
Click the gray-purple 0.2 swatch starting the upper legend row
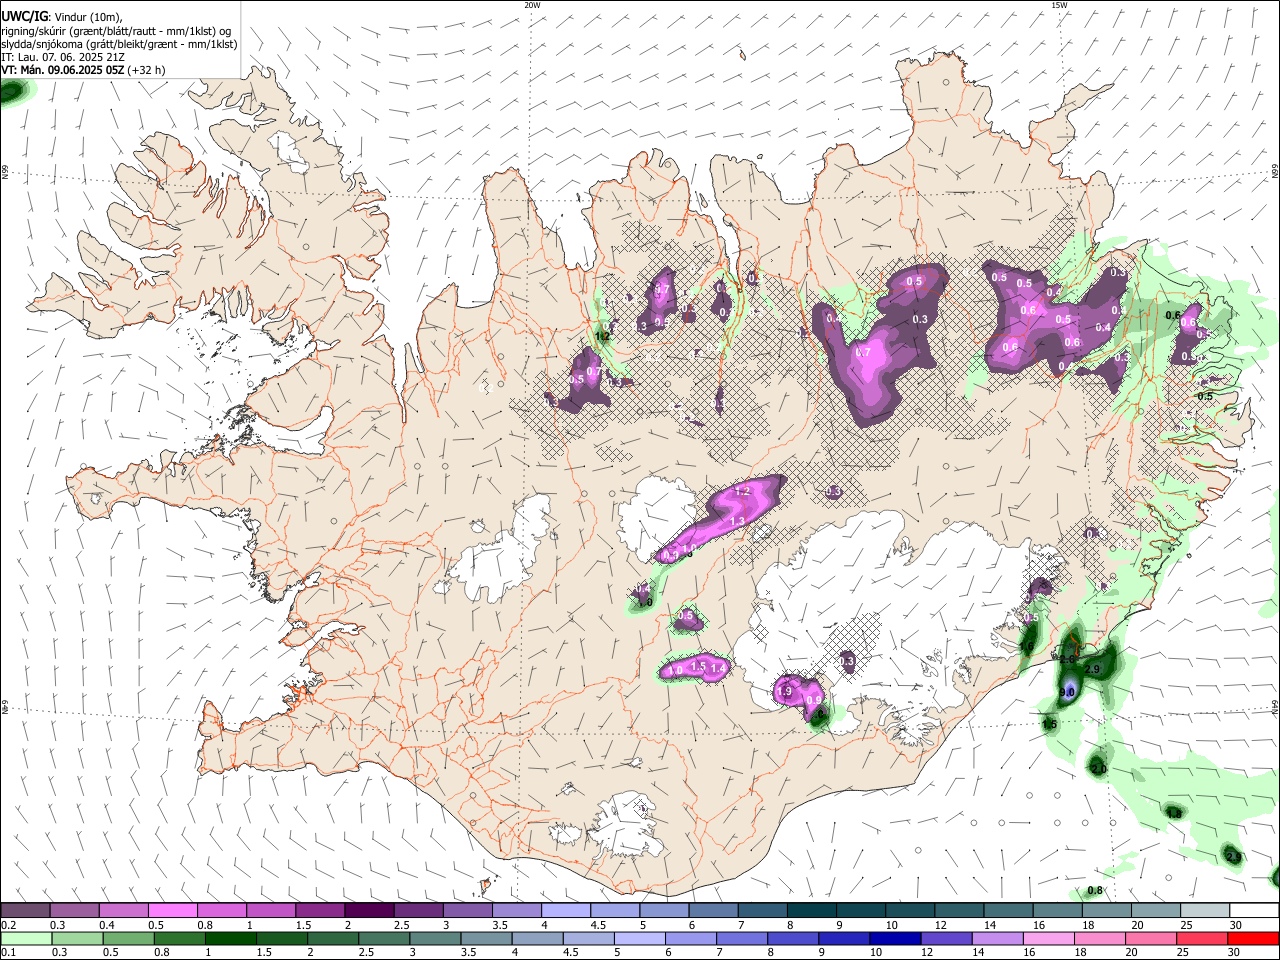[x=25, y=911]
